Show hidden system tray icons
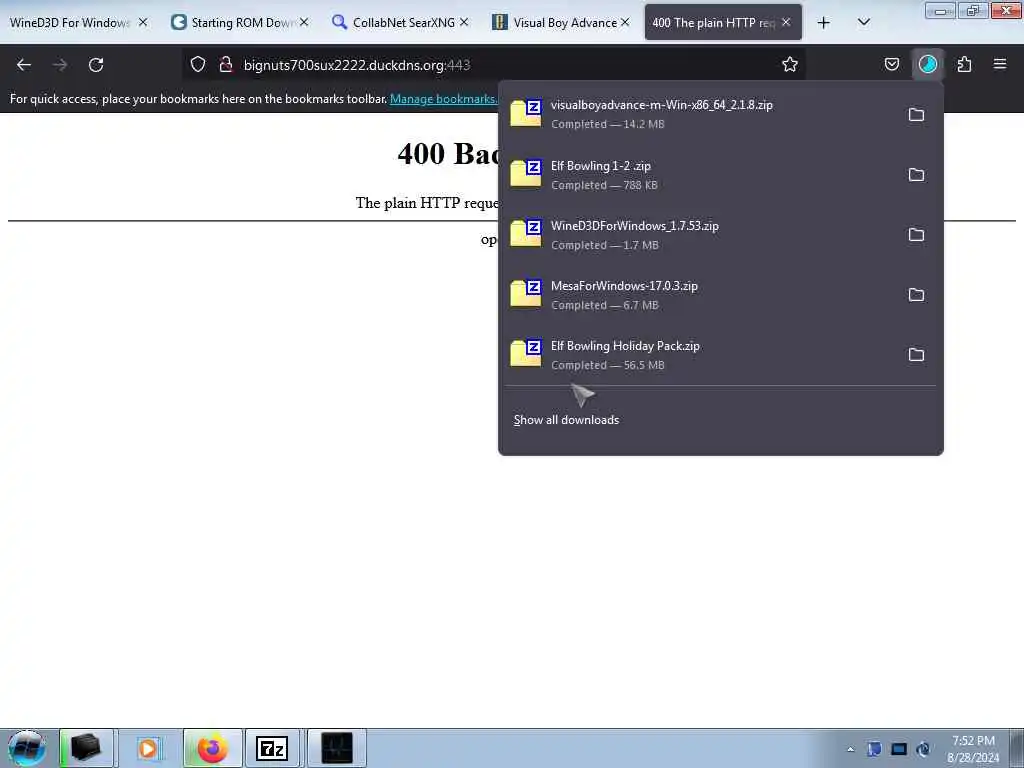 (x=850, y=749)
